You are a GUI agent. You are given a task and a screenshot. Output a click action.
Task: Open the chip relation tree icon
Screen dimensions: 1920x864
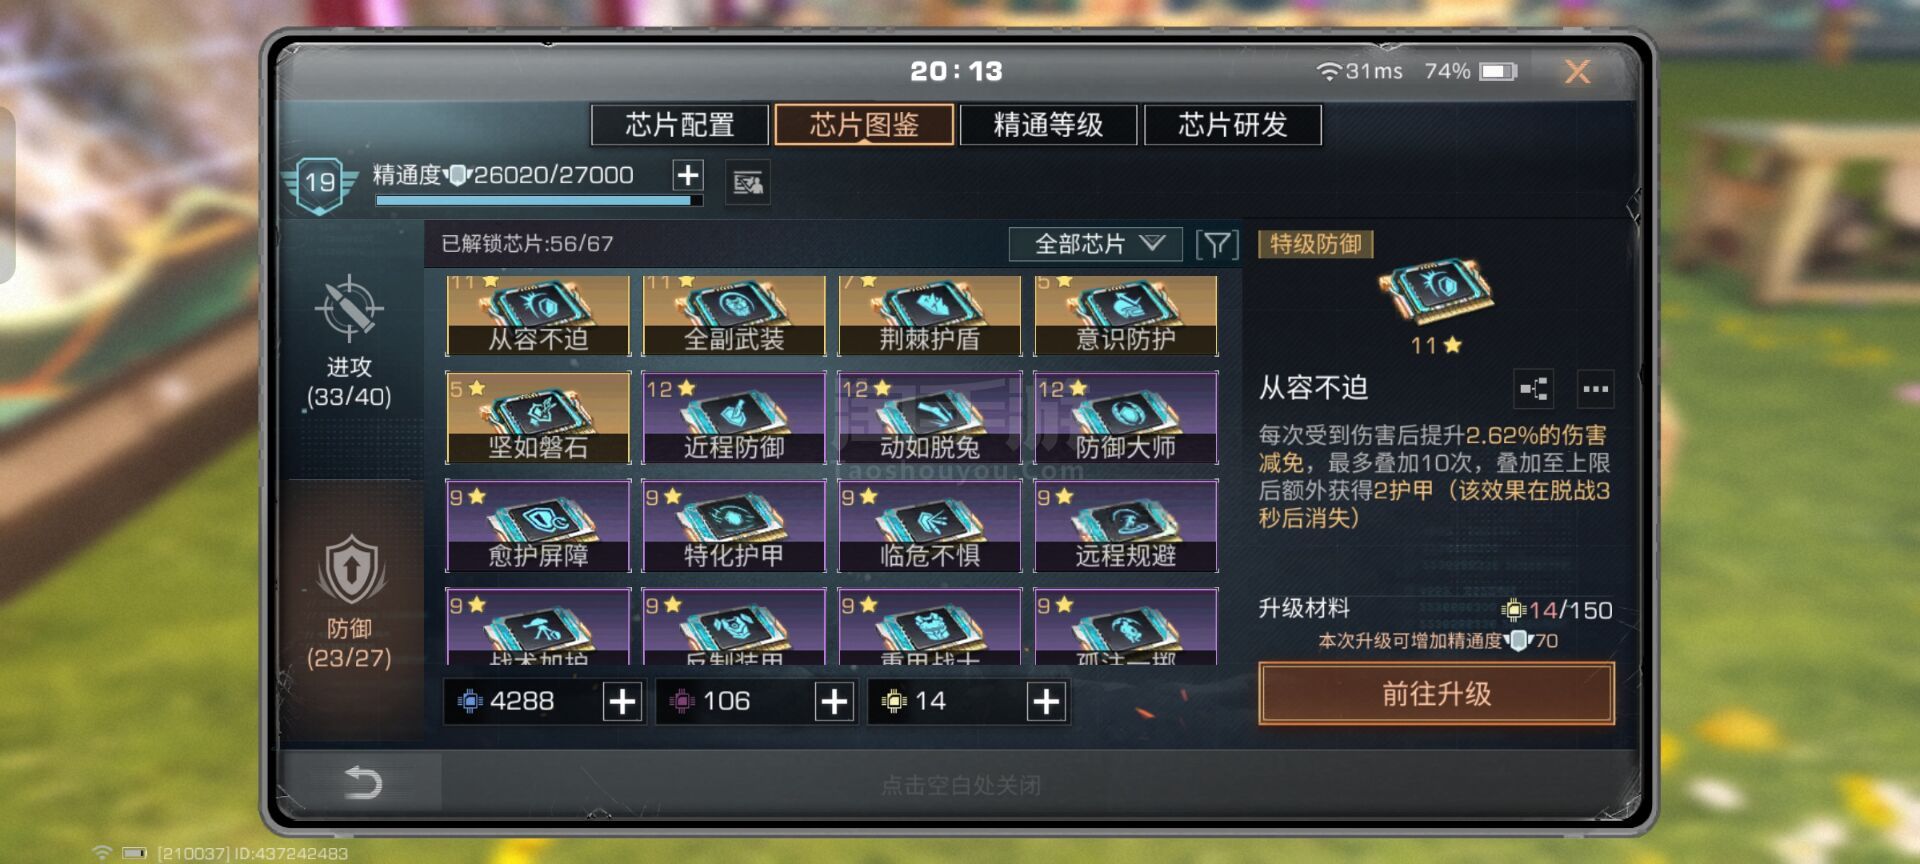(1535, 389)
